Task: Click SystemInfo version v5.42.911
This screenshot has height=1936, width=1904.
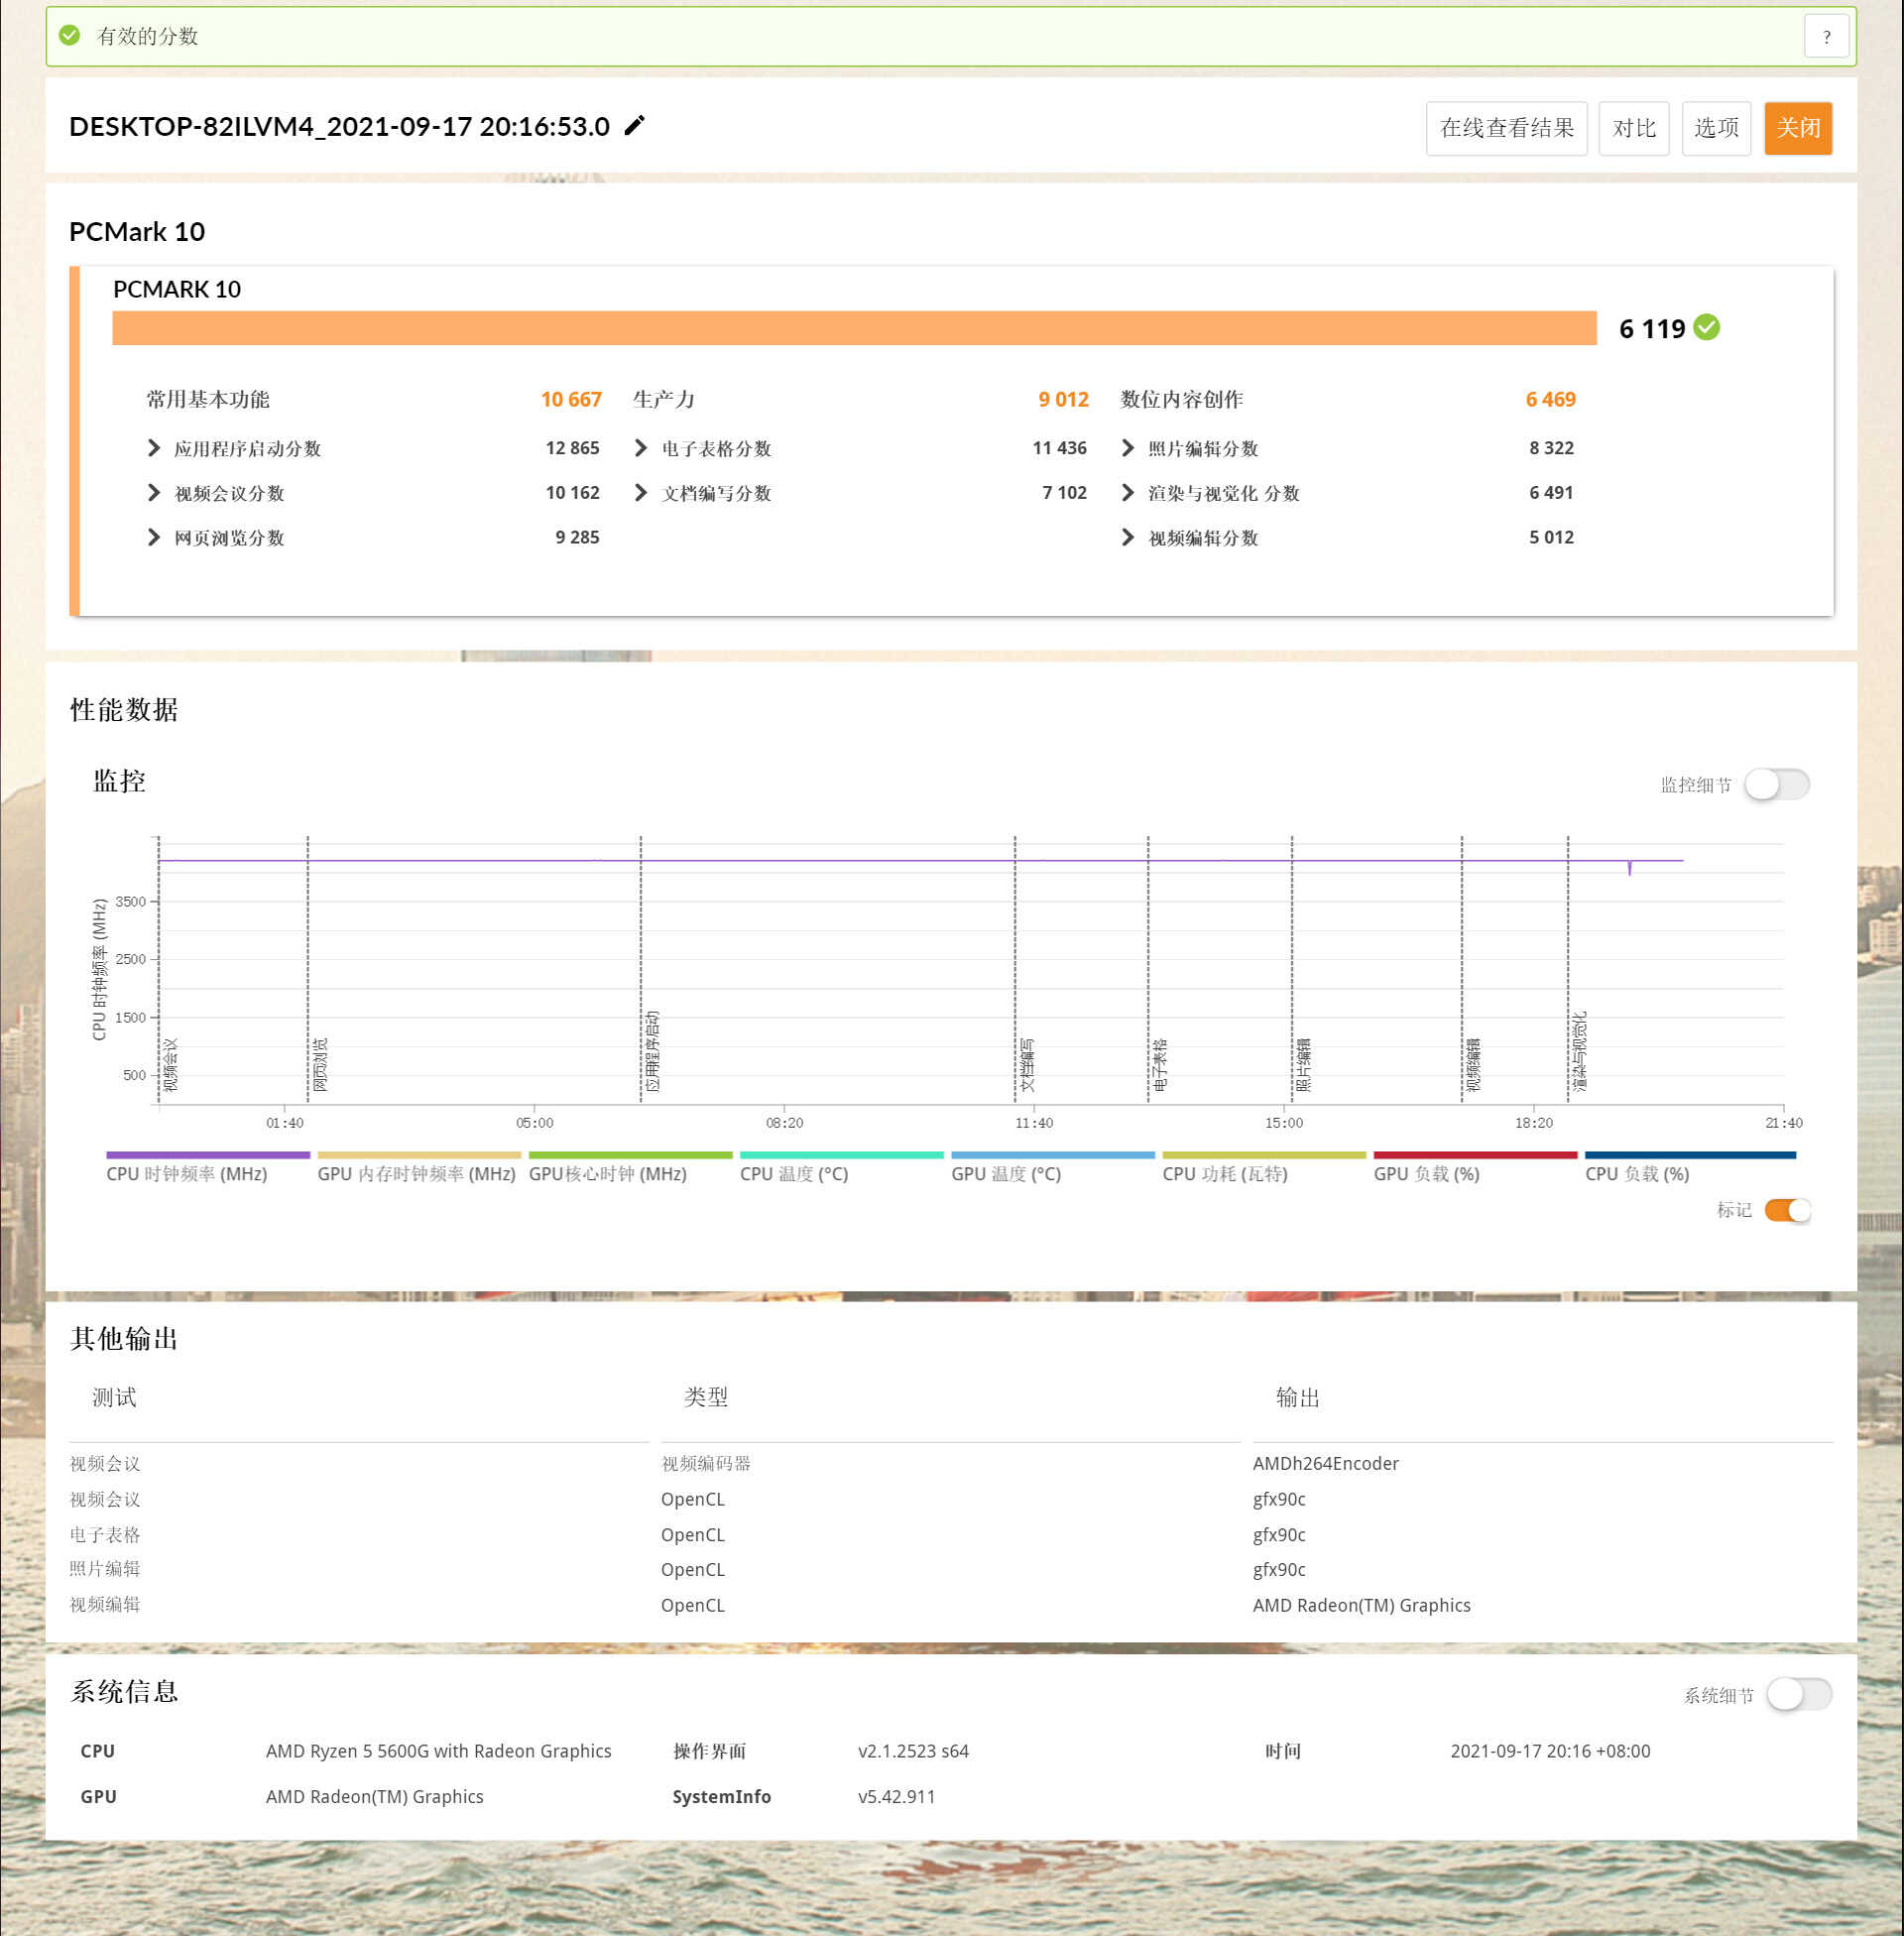Action: (x=896, y=1797)
